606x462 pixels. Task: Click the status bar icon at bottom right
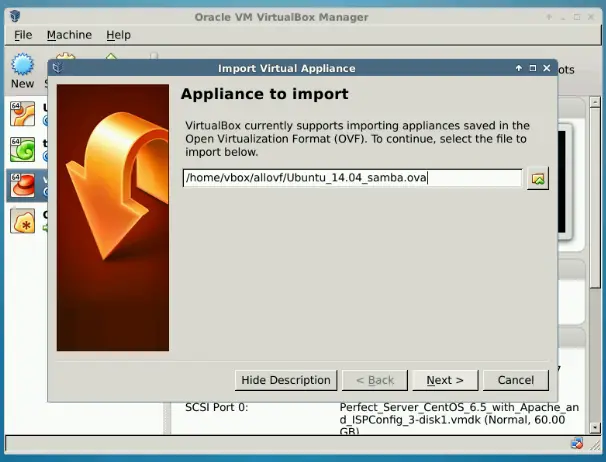point(577,443)
